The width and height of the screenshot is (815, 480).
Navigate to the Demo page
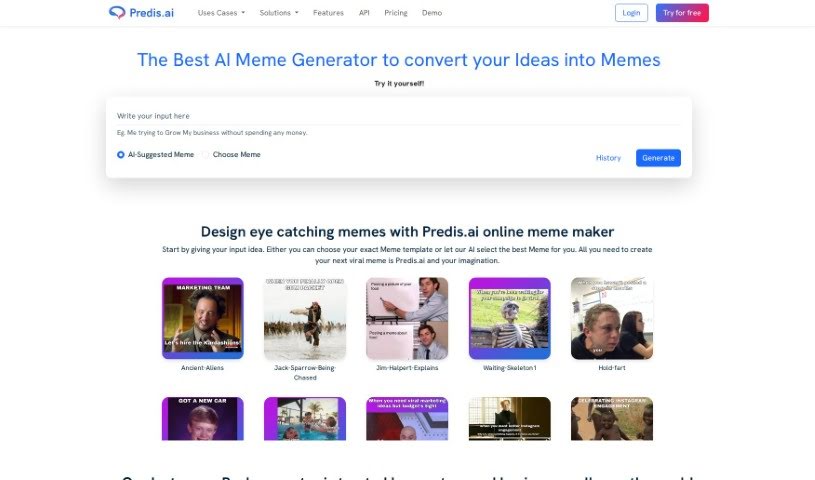coord(431,13)
